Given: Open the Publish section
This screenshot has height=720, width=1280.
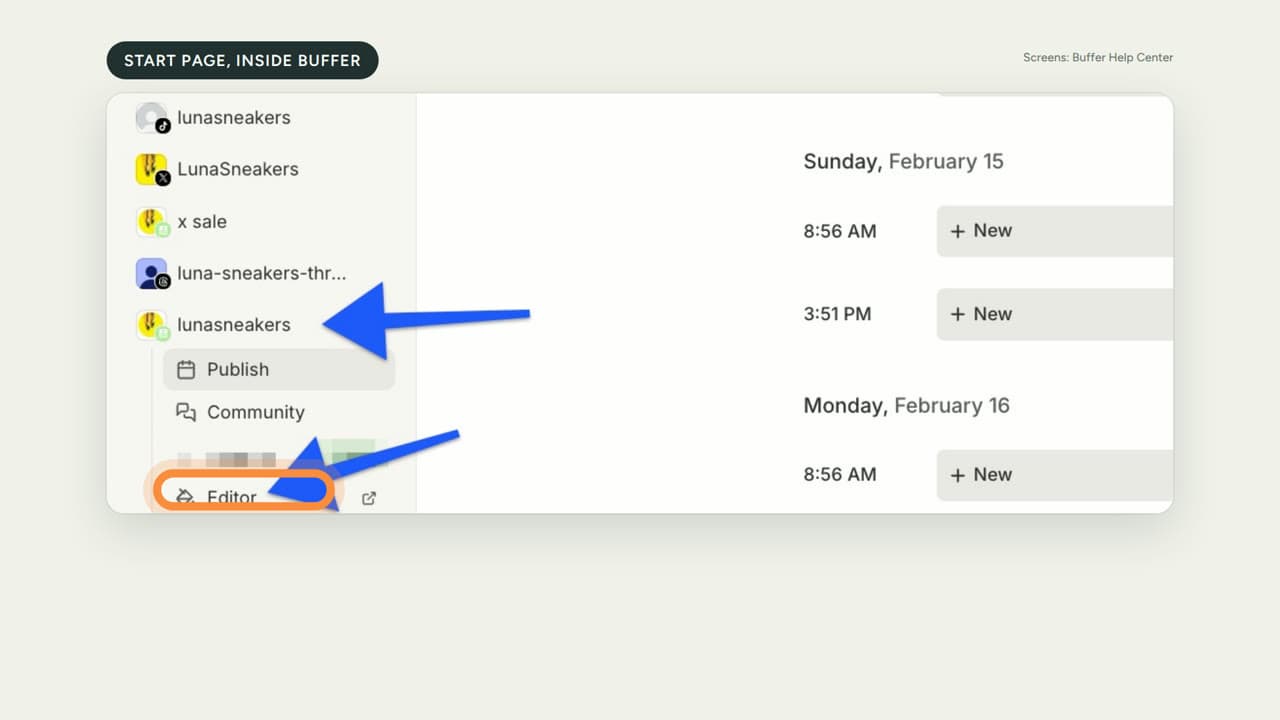Looking at the screenshot, I should [x=279, y=370].
